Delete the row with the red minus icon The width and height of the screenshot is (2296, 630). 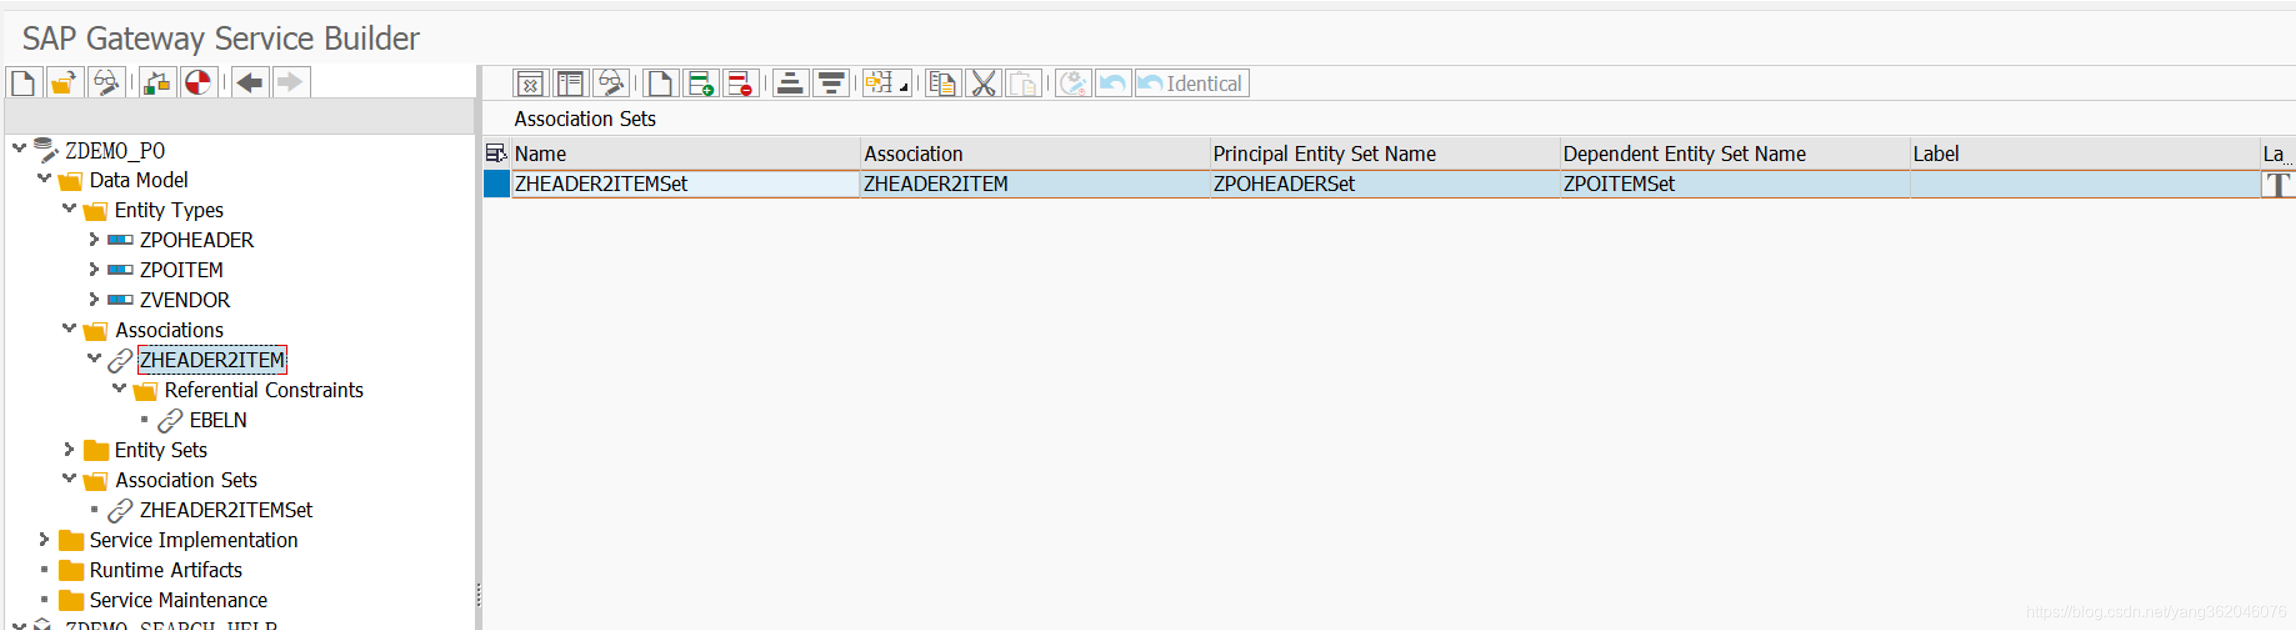(741, 83)
